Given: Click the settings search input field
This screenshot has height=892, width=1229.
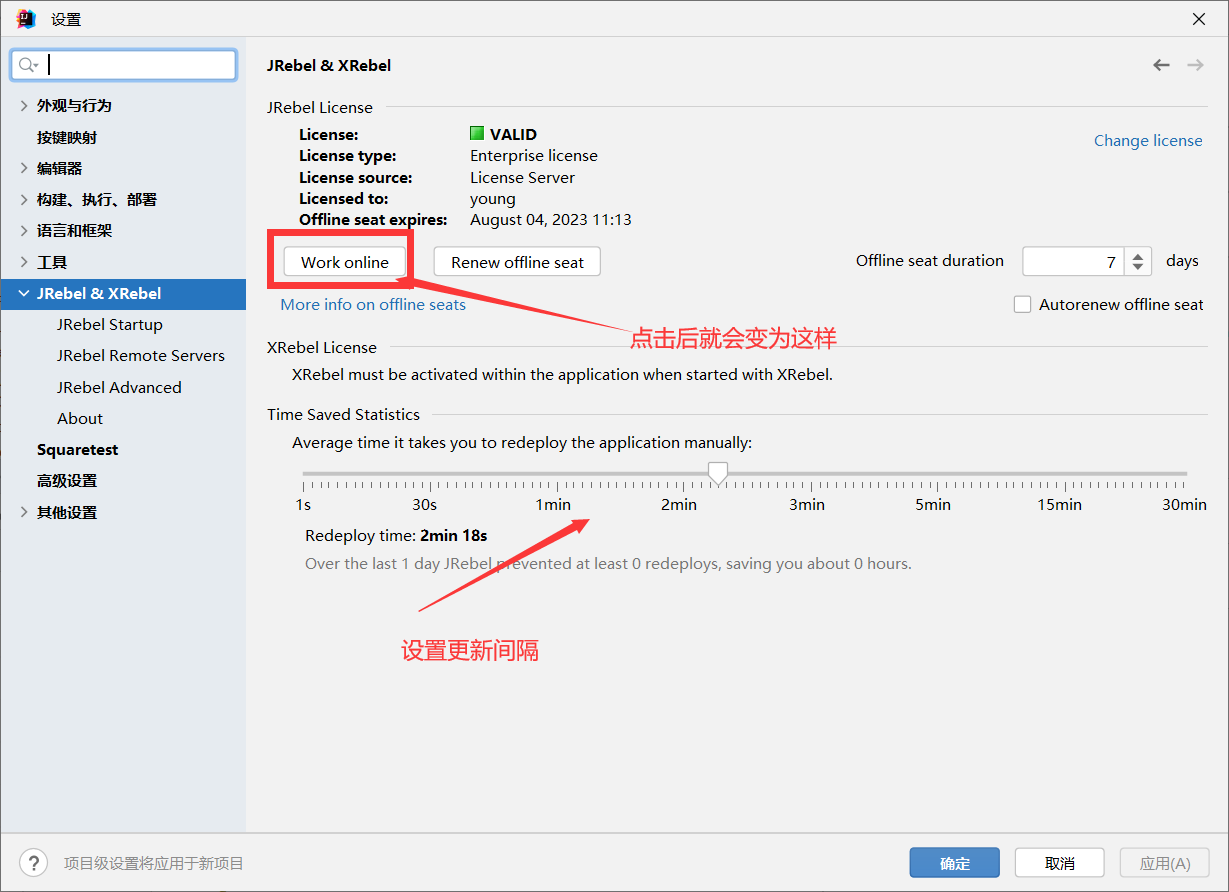Looking at the screenshot, I should (124, 65).
